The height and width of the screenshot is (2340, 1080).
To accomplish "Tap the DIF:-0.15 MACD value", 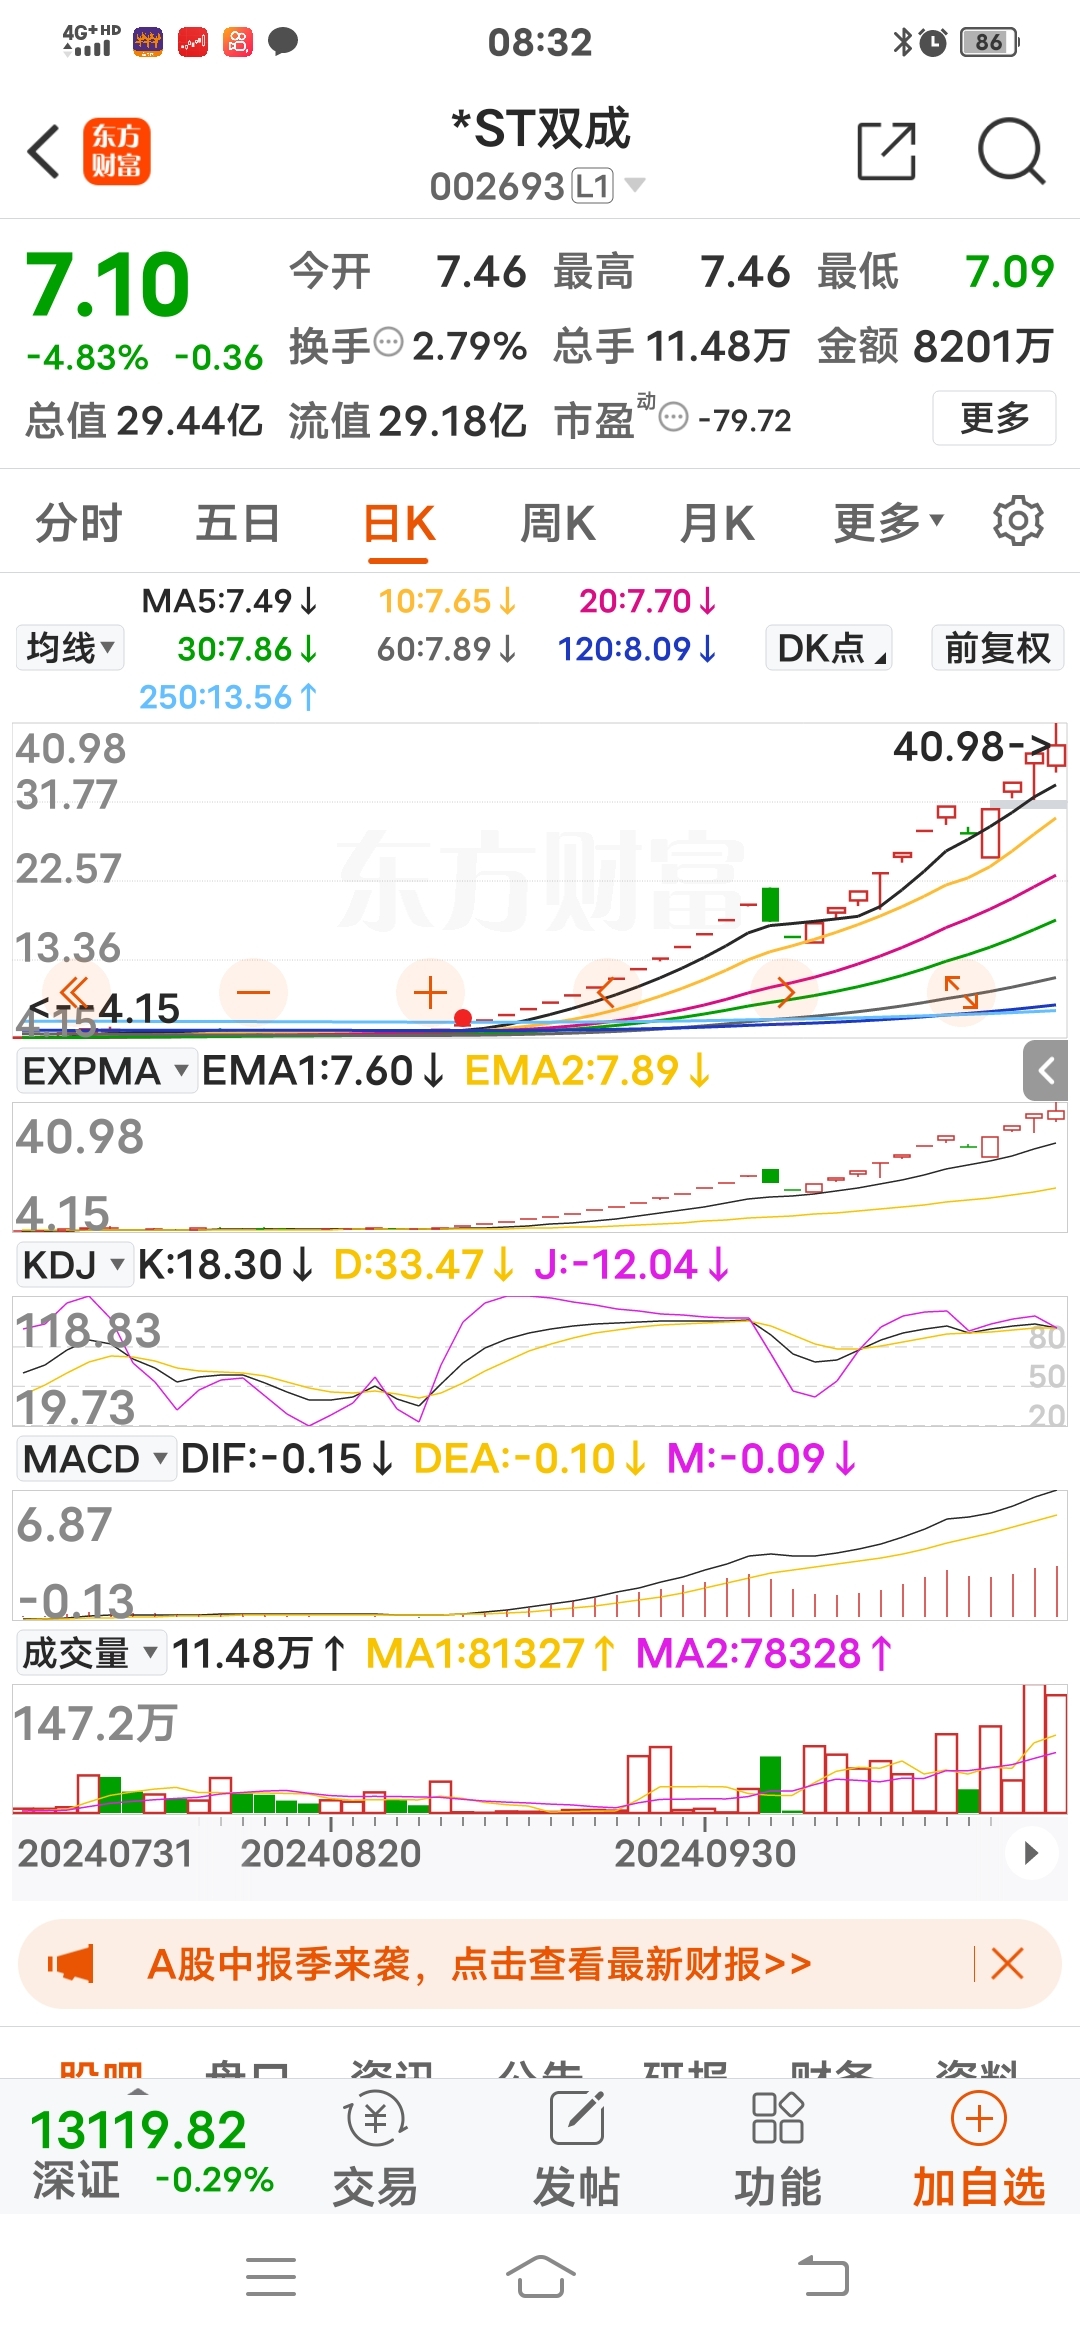I will pyautogui.click(x=287, y=1459).
